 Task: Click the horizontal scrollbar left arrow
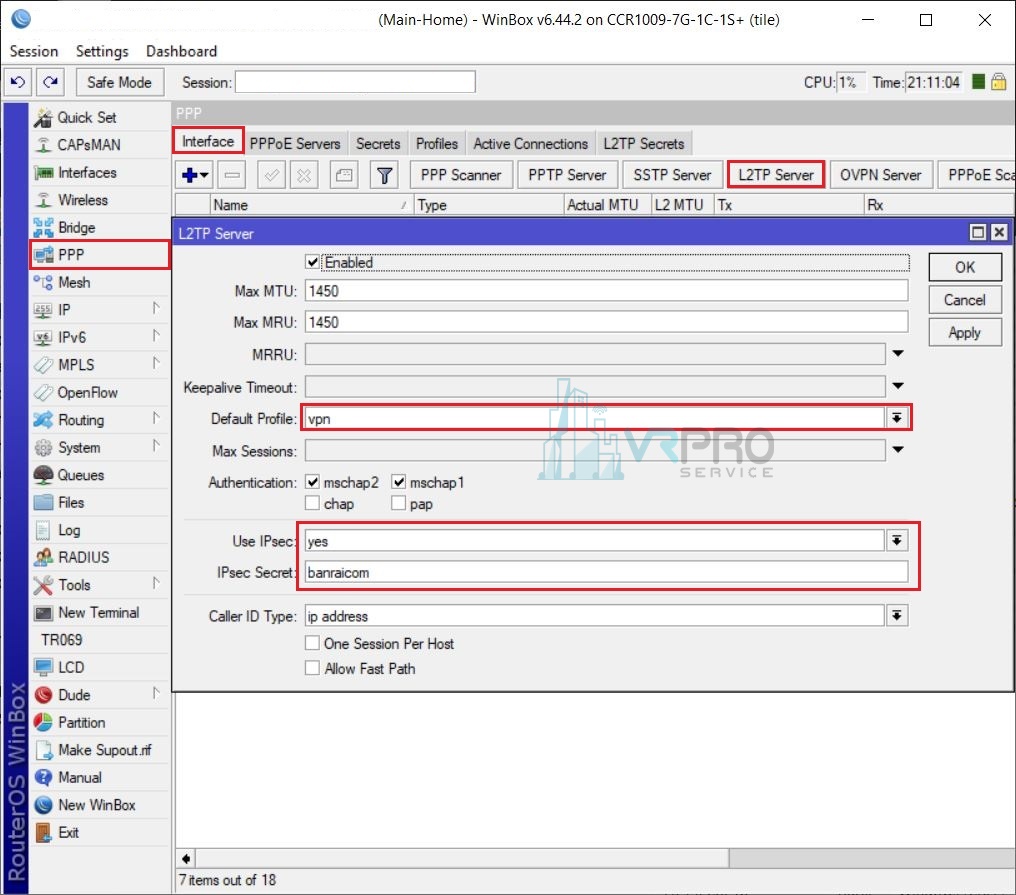click(186, 859)
